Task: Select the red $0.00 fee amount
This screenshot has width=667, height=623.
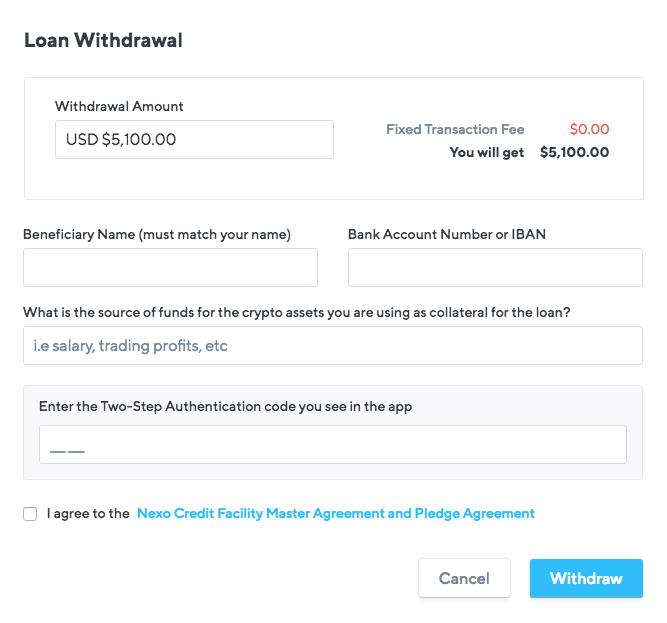Action: tap(590, 129)
